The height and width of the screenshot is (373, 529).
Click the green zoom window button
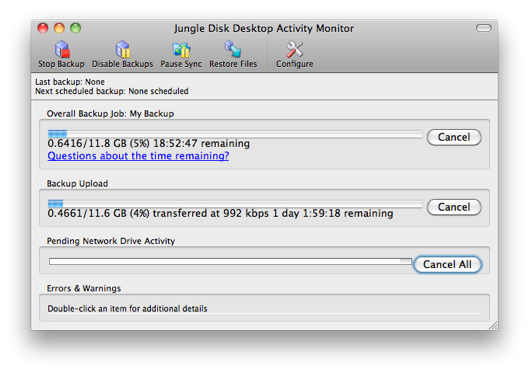pyautogui.click(x=76, y=28)
